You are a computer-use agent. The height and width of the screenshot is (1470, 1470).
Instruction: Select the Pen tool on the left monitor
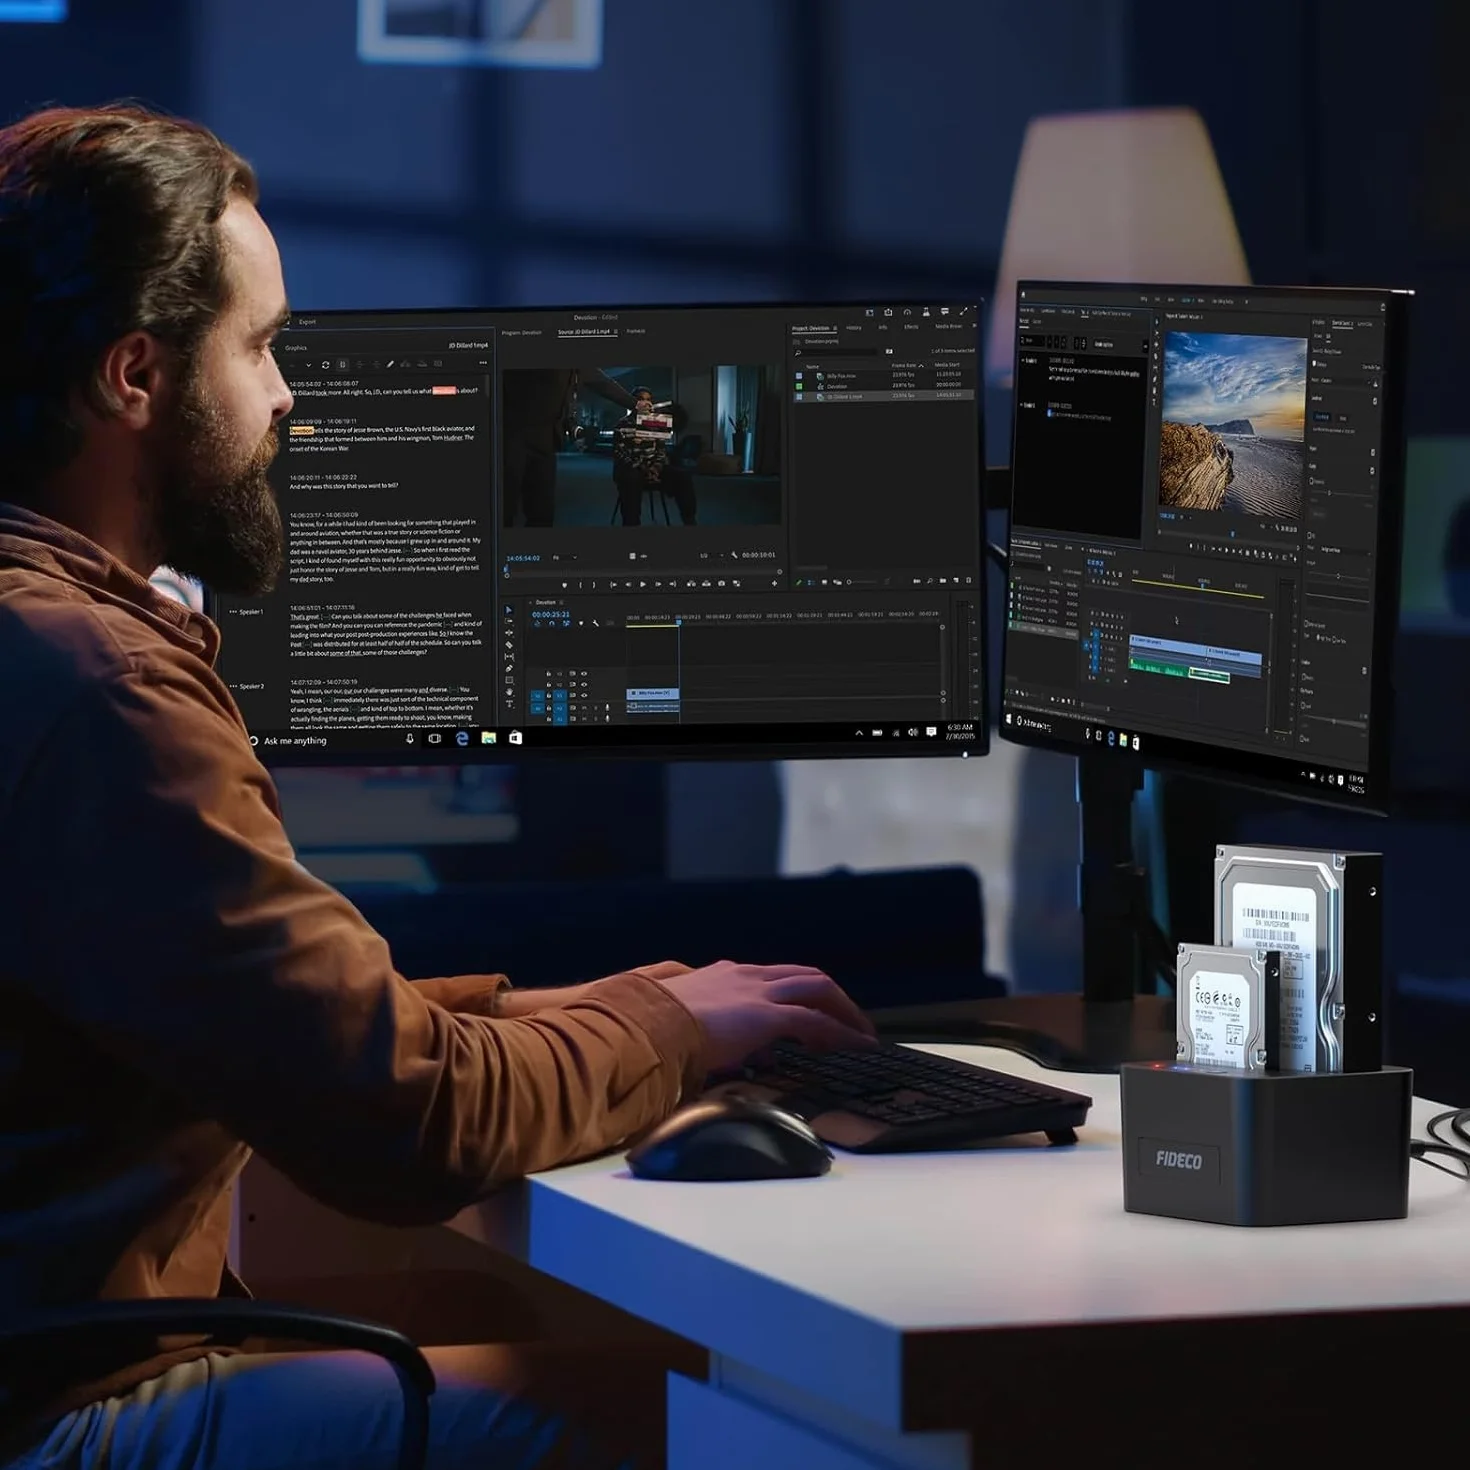pyautogui.click(x=508, y=669)
